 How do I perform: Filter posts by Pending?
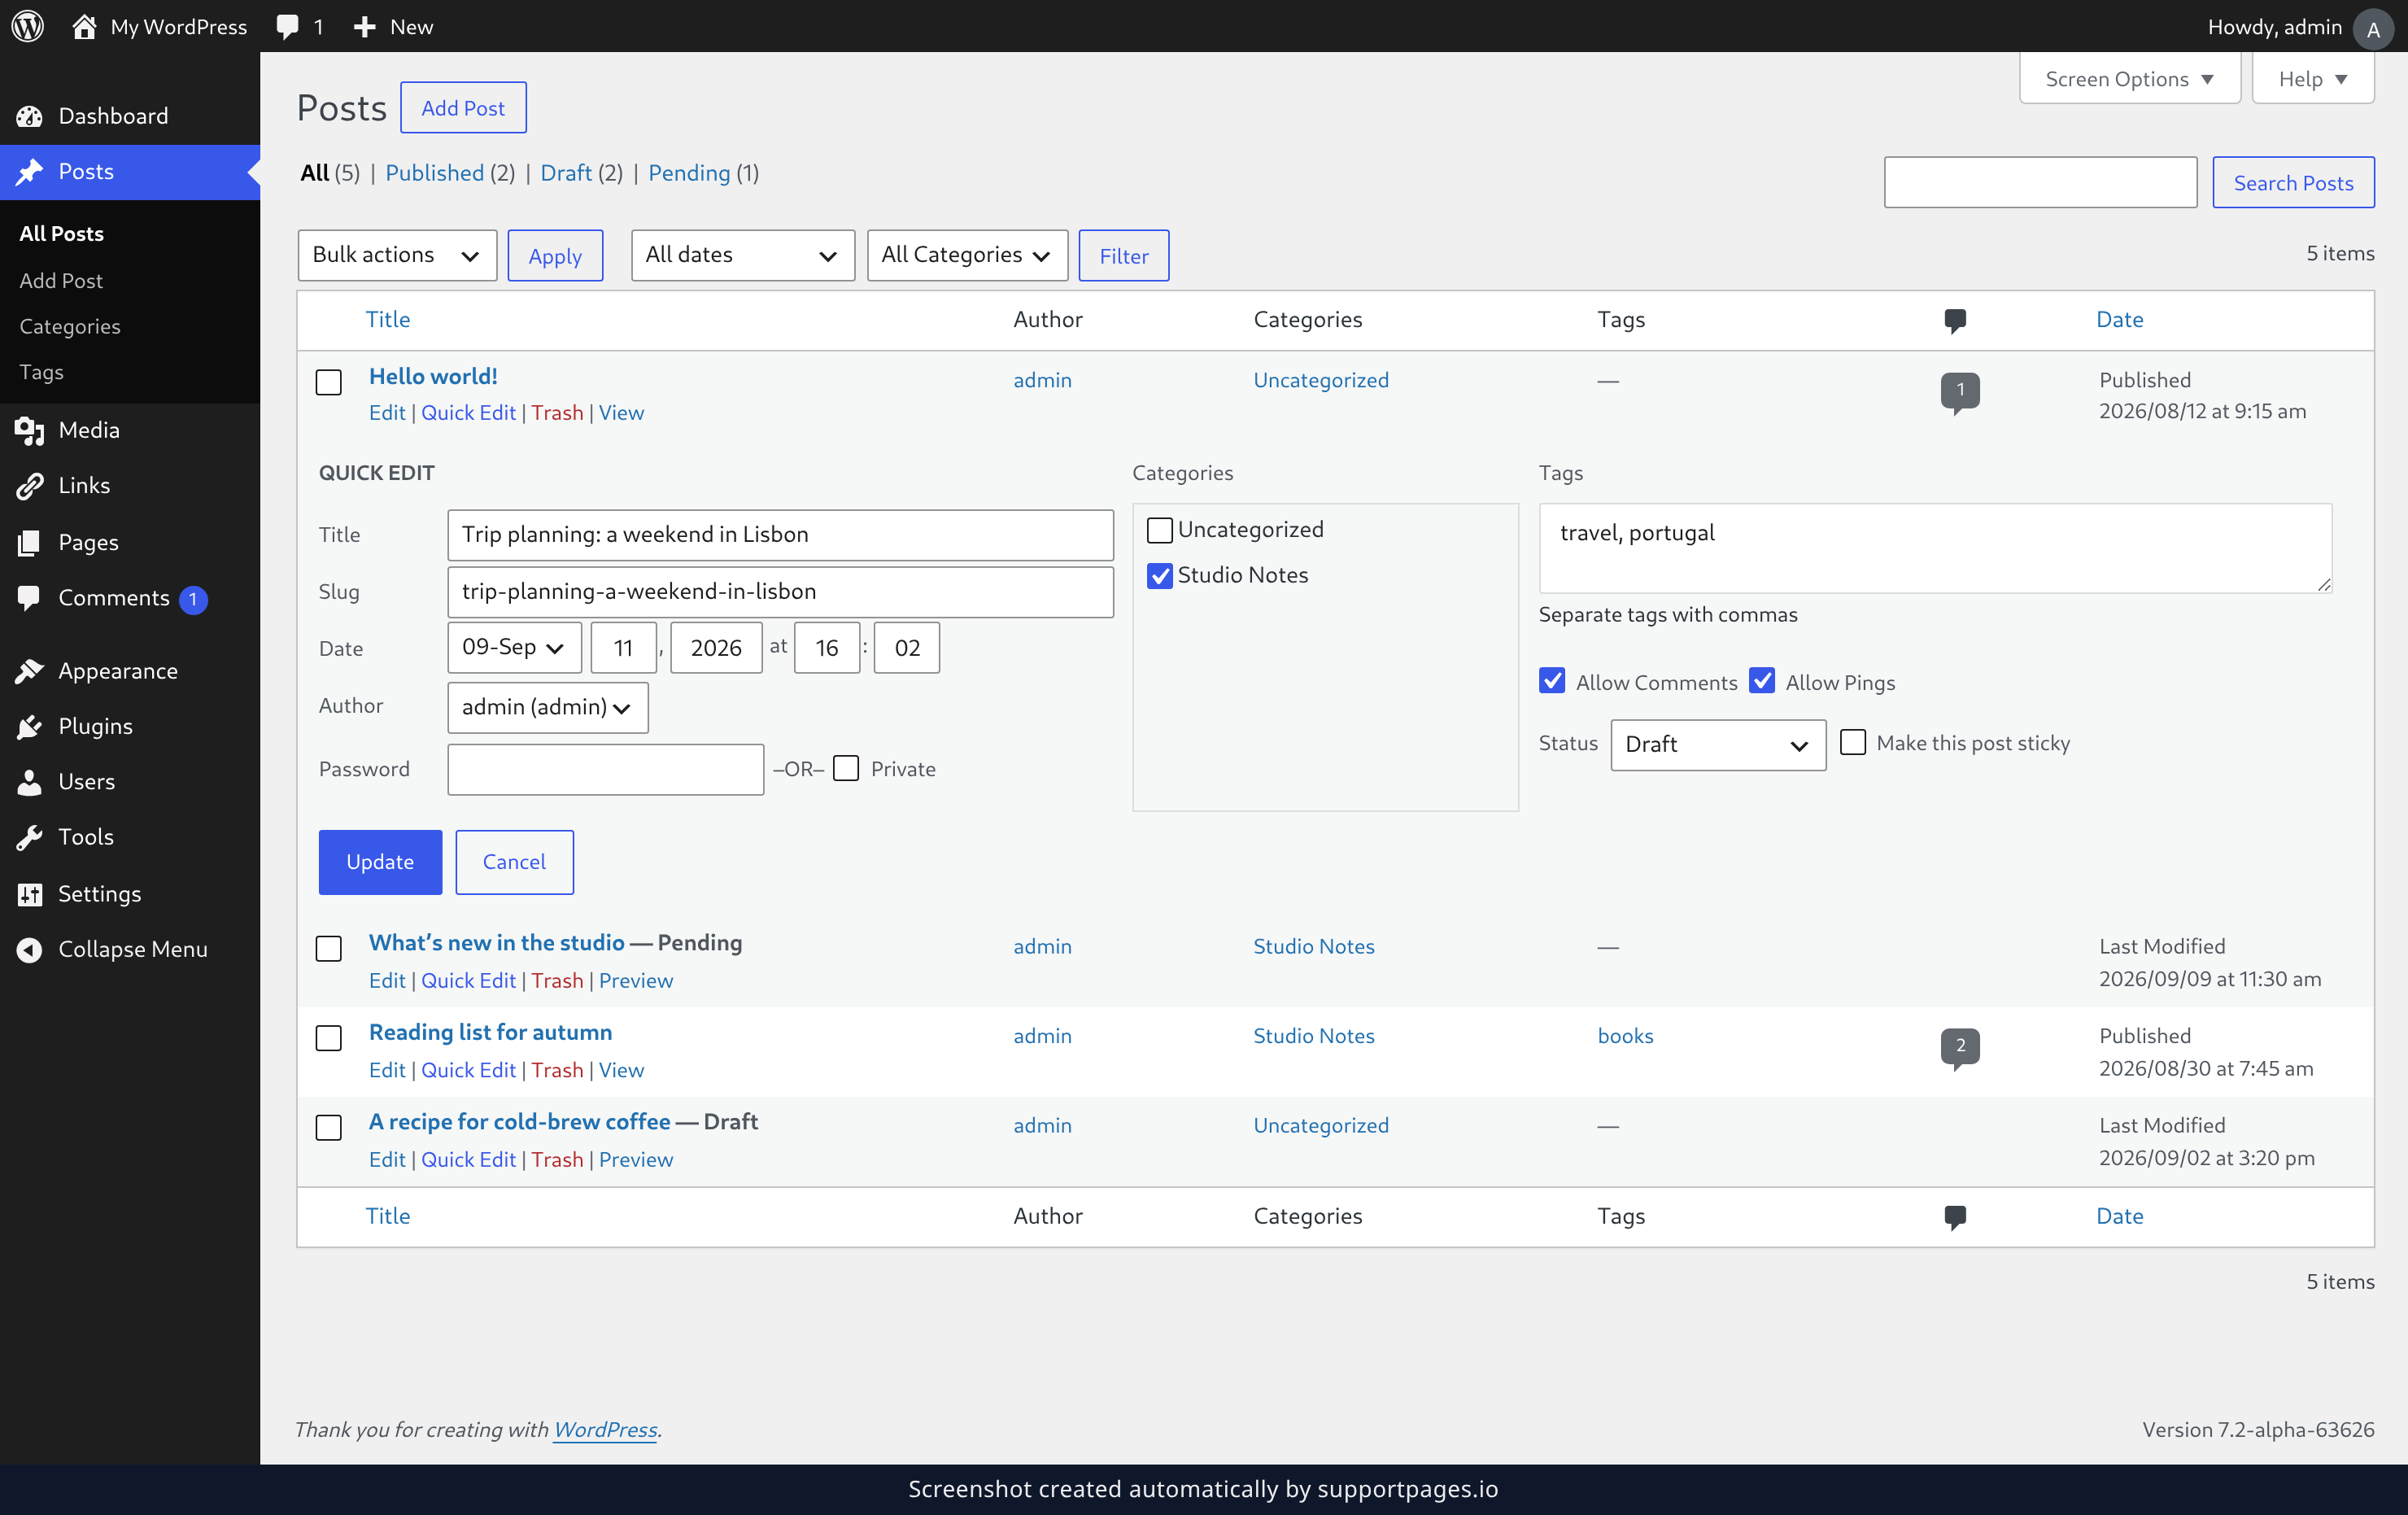[689, 173]
